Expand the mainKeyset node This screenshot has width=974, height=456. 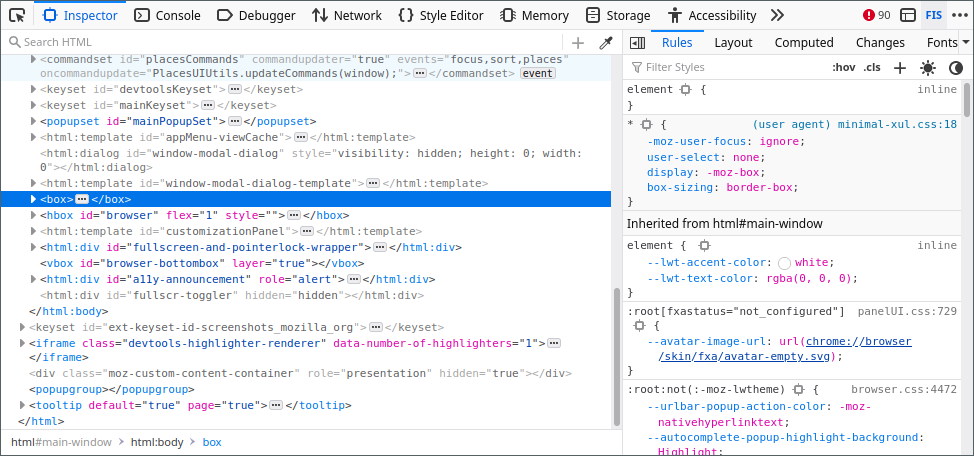coord(34,105)
